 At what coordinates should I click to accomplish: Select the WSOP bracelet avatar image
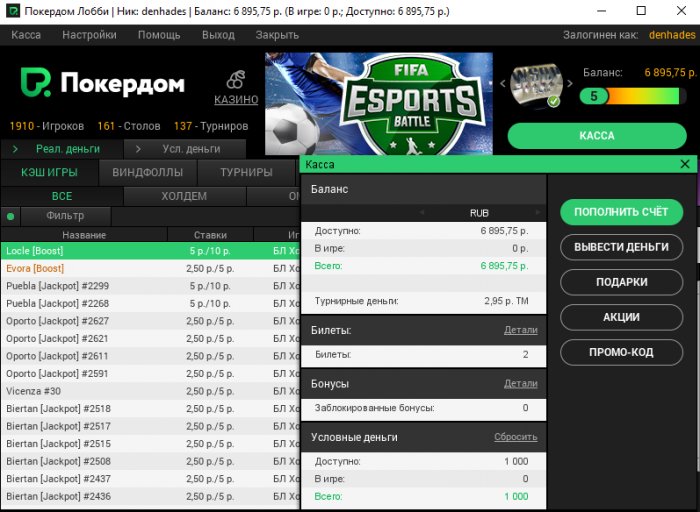click(x=536, y=85)
